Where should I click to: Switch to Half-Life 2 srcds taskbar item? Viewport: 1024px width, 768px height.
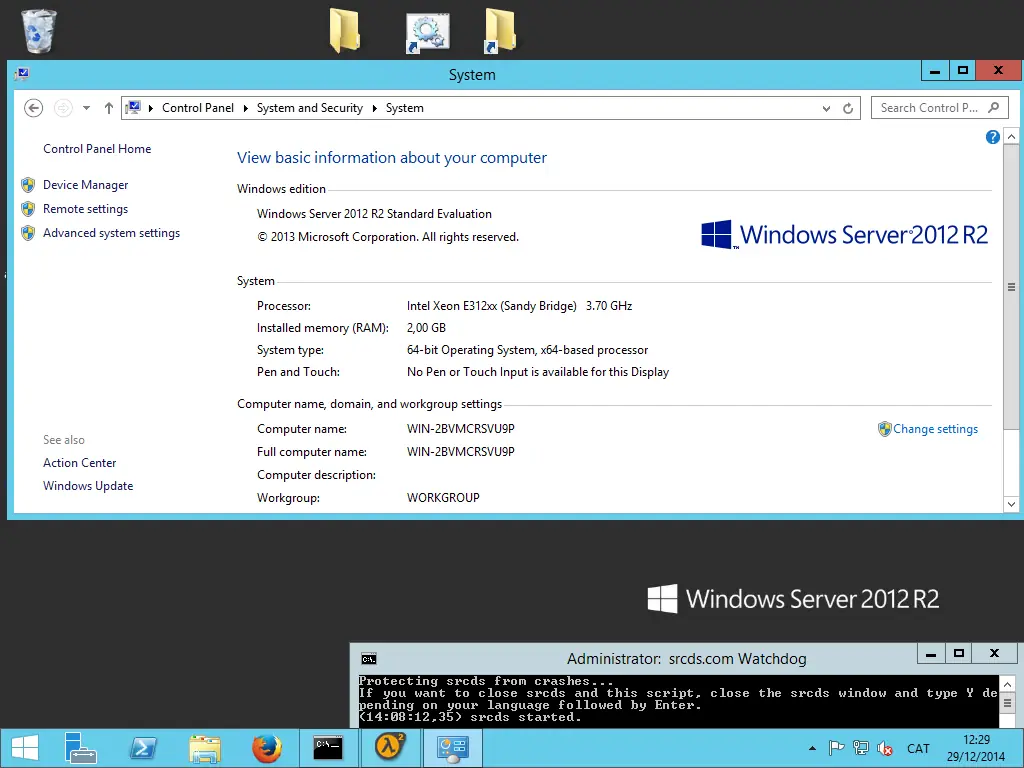click(390, 748)
